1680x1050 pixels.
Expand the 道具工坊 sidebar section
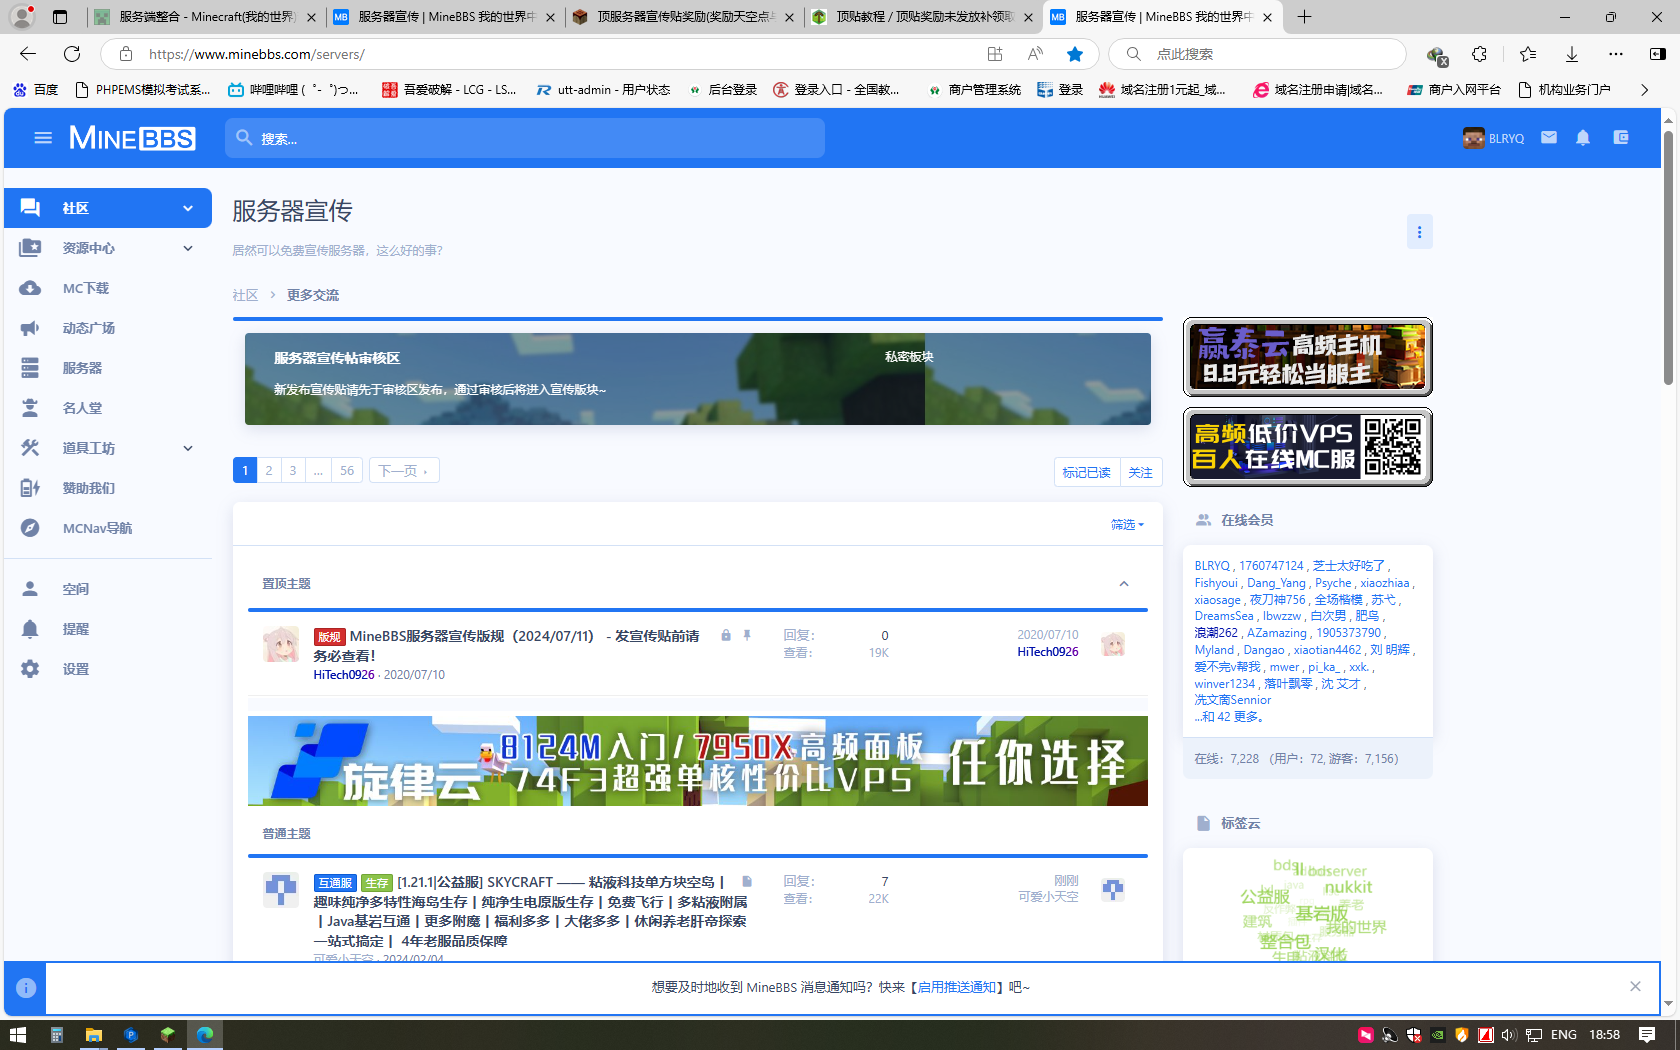[x=188, y=448]
